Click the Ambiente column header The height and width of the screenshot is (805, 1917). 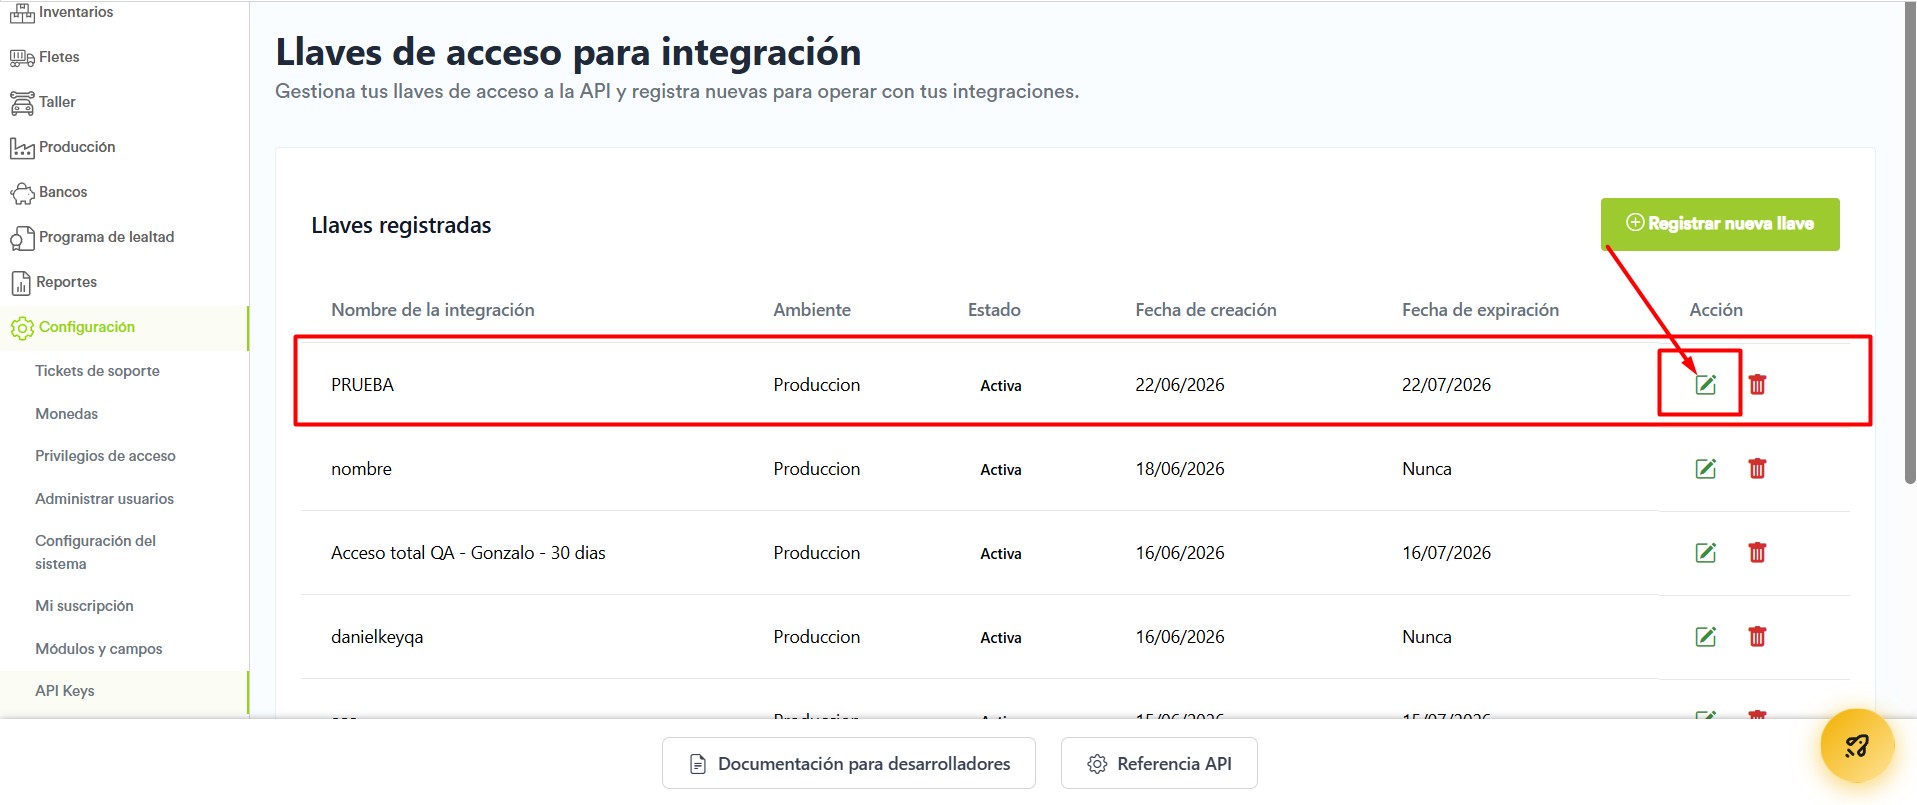click(x=812, y=310)
